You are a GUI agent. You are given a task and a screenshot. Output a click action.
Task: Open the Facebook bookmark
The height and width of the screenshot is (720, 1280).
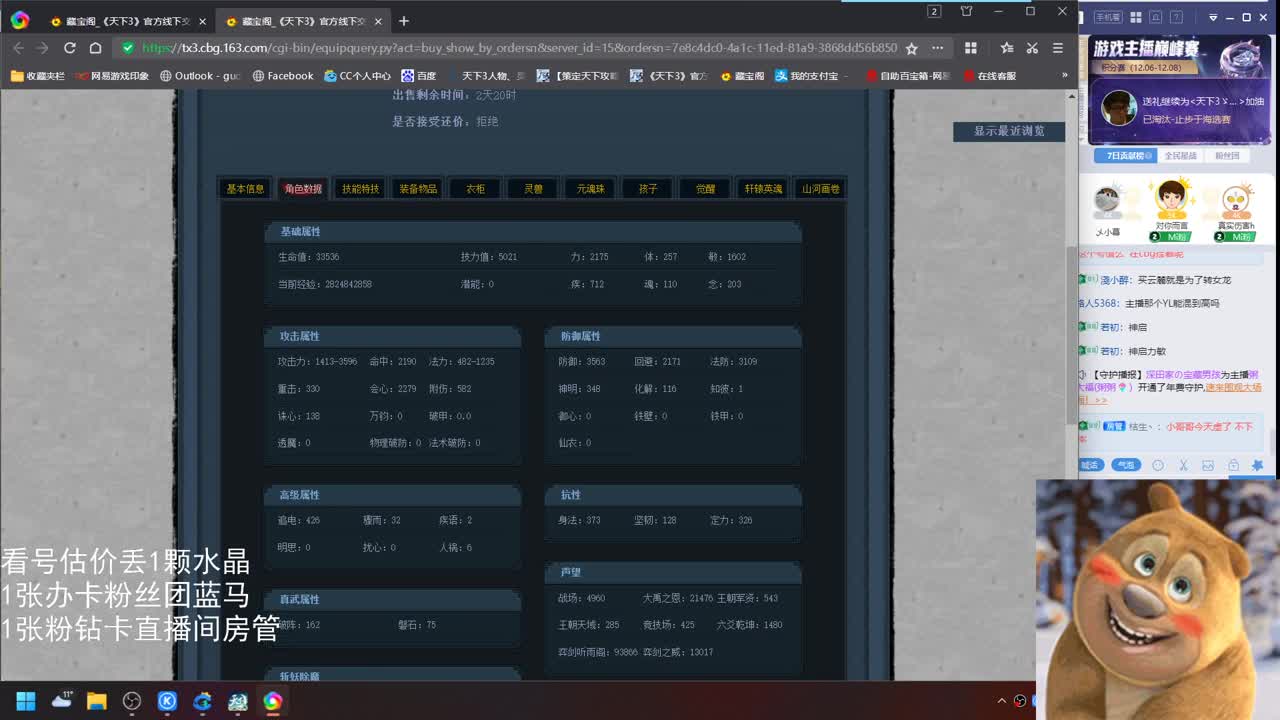(283, 76)
